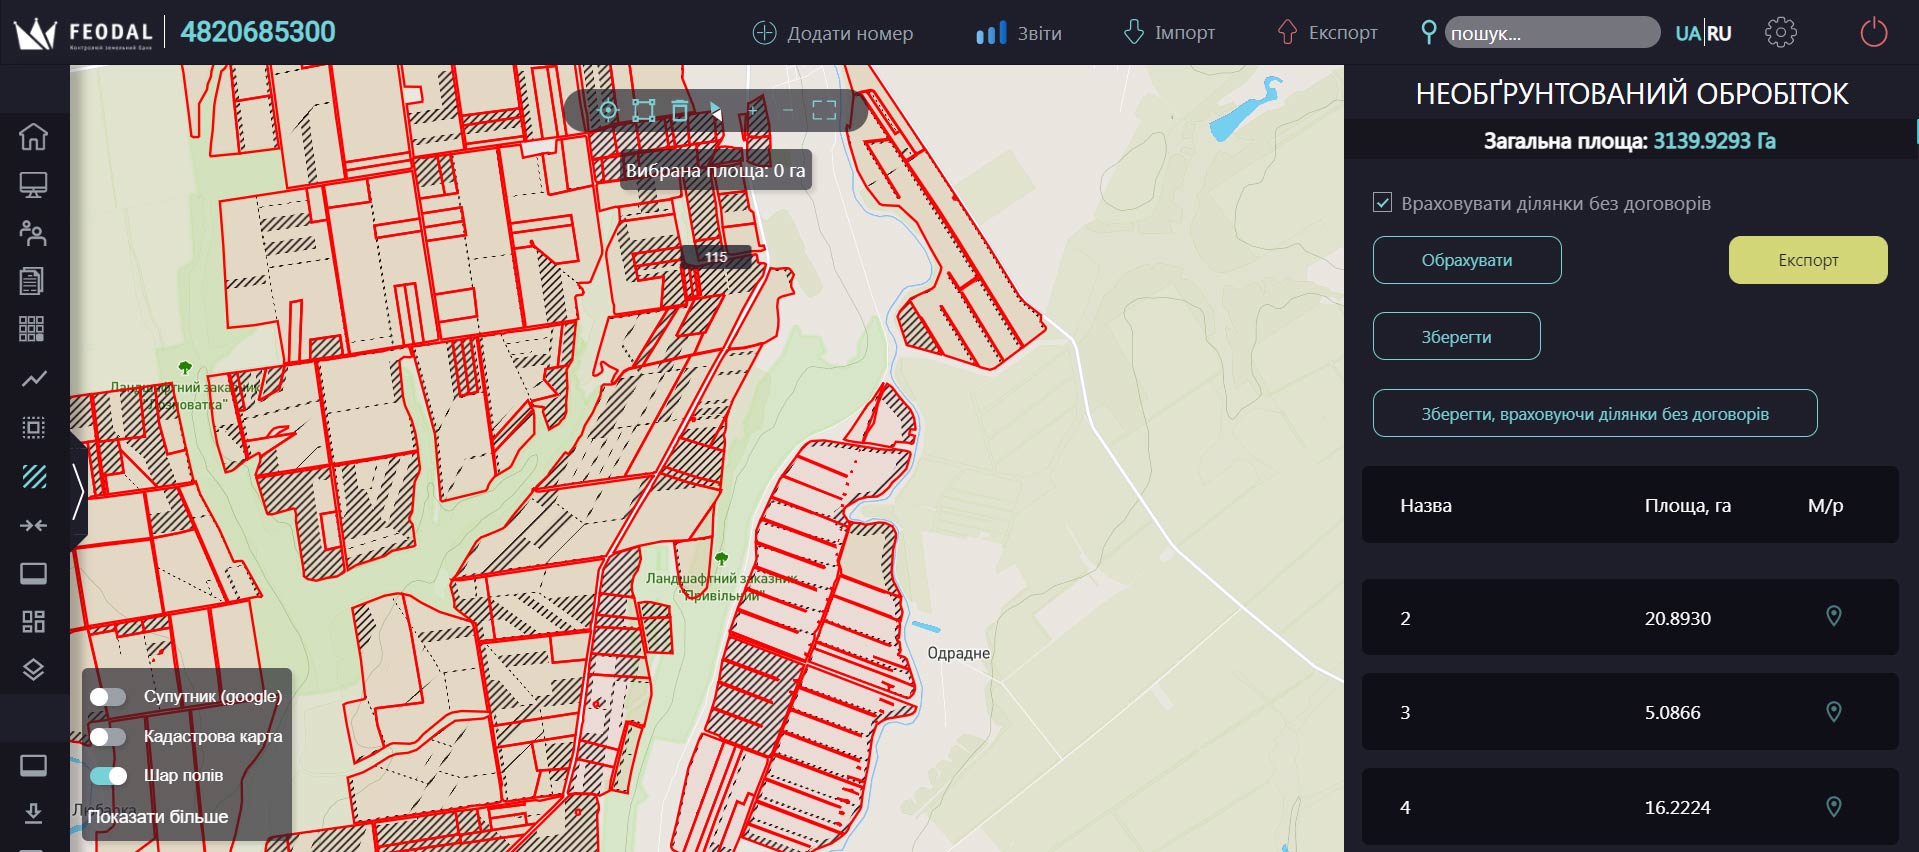Select the layers stack icon in sidebar
The image size is (1919, 852).
click(x=33, y=670)
